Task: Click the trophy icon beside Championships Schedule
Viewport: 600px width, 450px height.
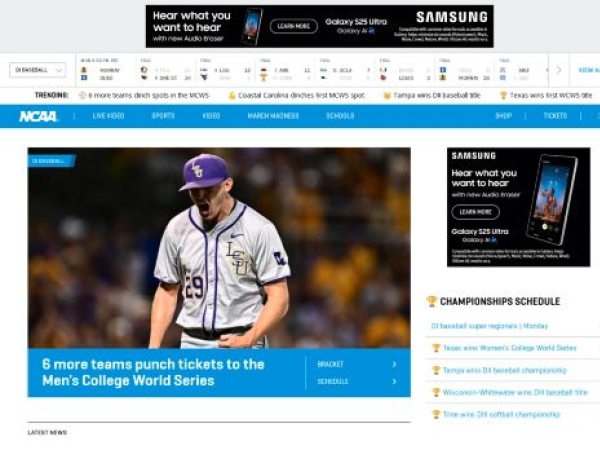Action: pyautogui.click(x=432, y=301)
